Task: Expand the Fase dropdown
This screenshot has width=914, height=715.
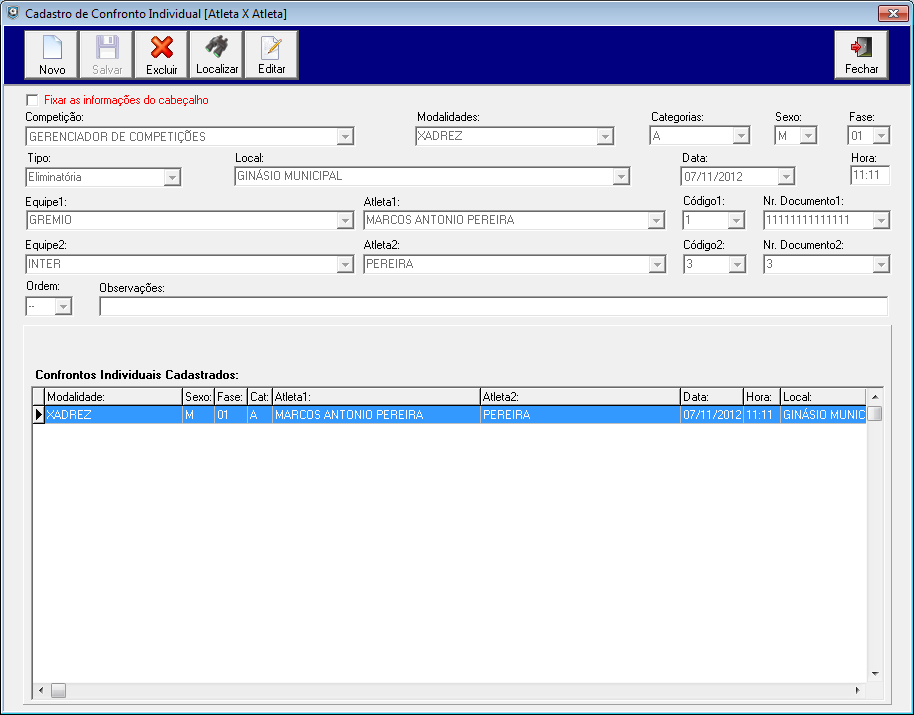Action: [881, 136]
